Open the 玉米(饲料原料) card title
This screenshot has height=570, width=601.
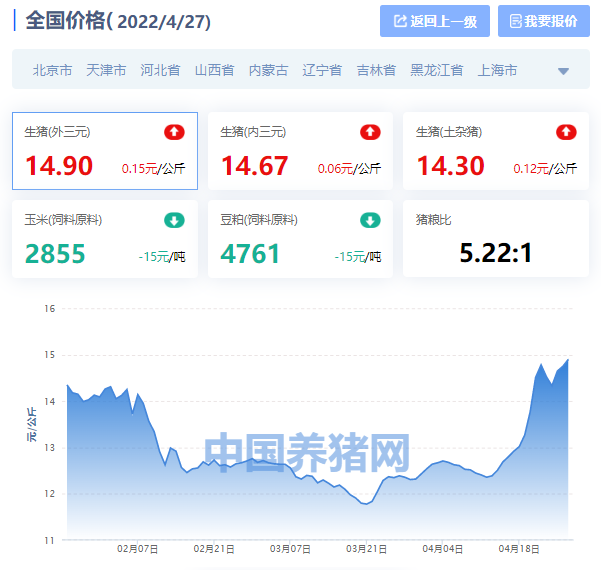(63, 220)
